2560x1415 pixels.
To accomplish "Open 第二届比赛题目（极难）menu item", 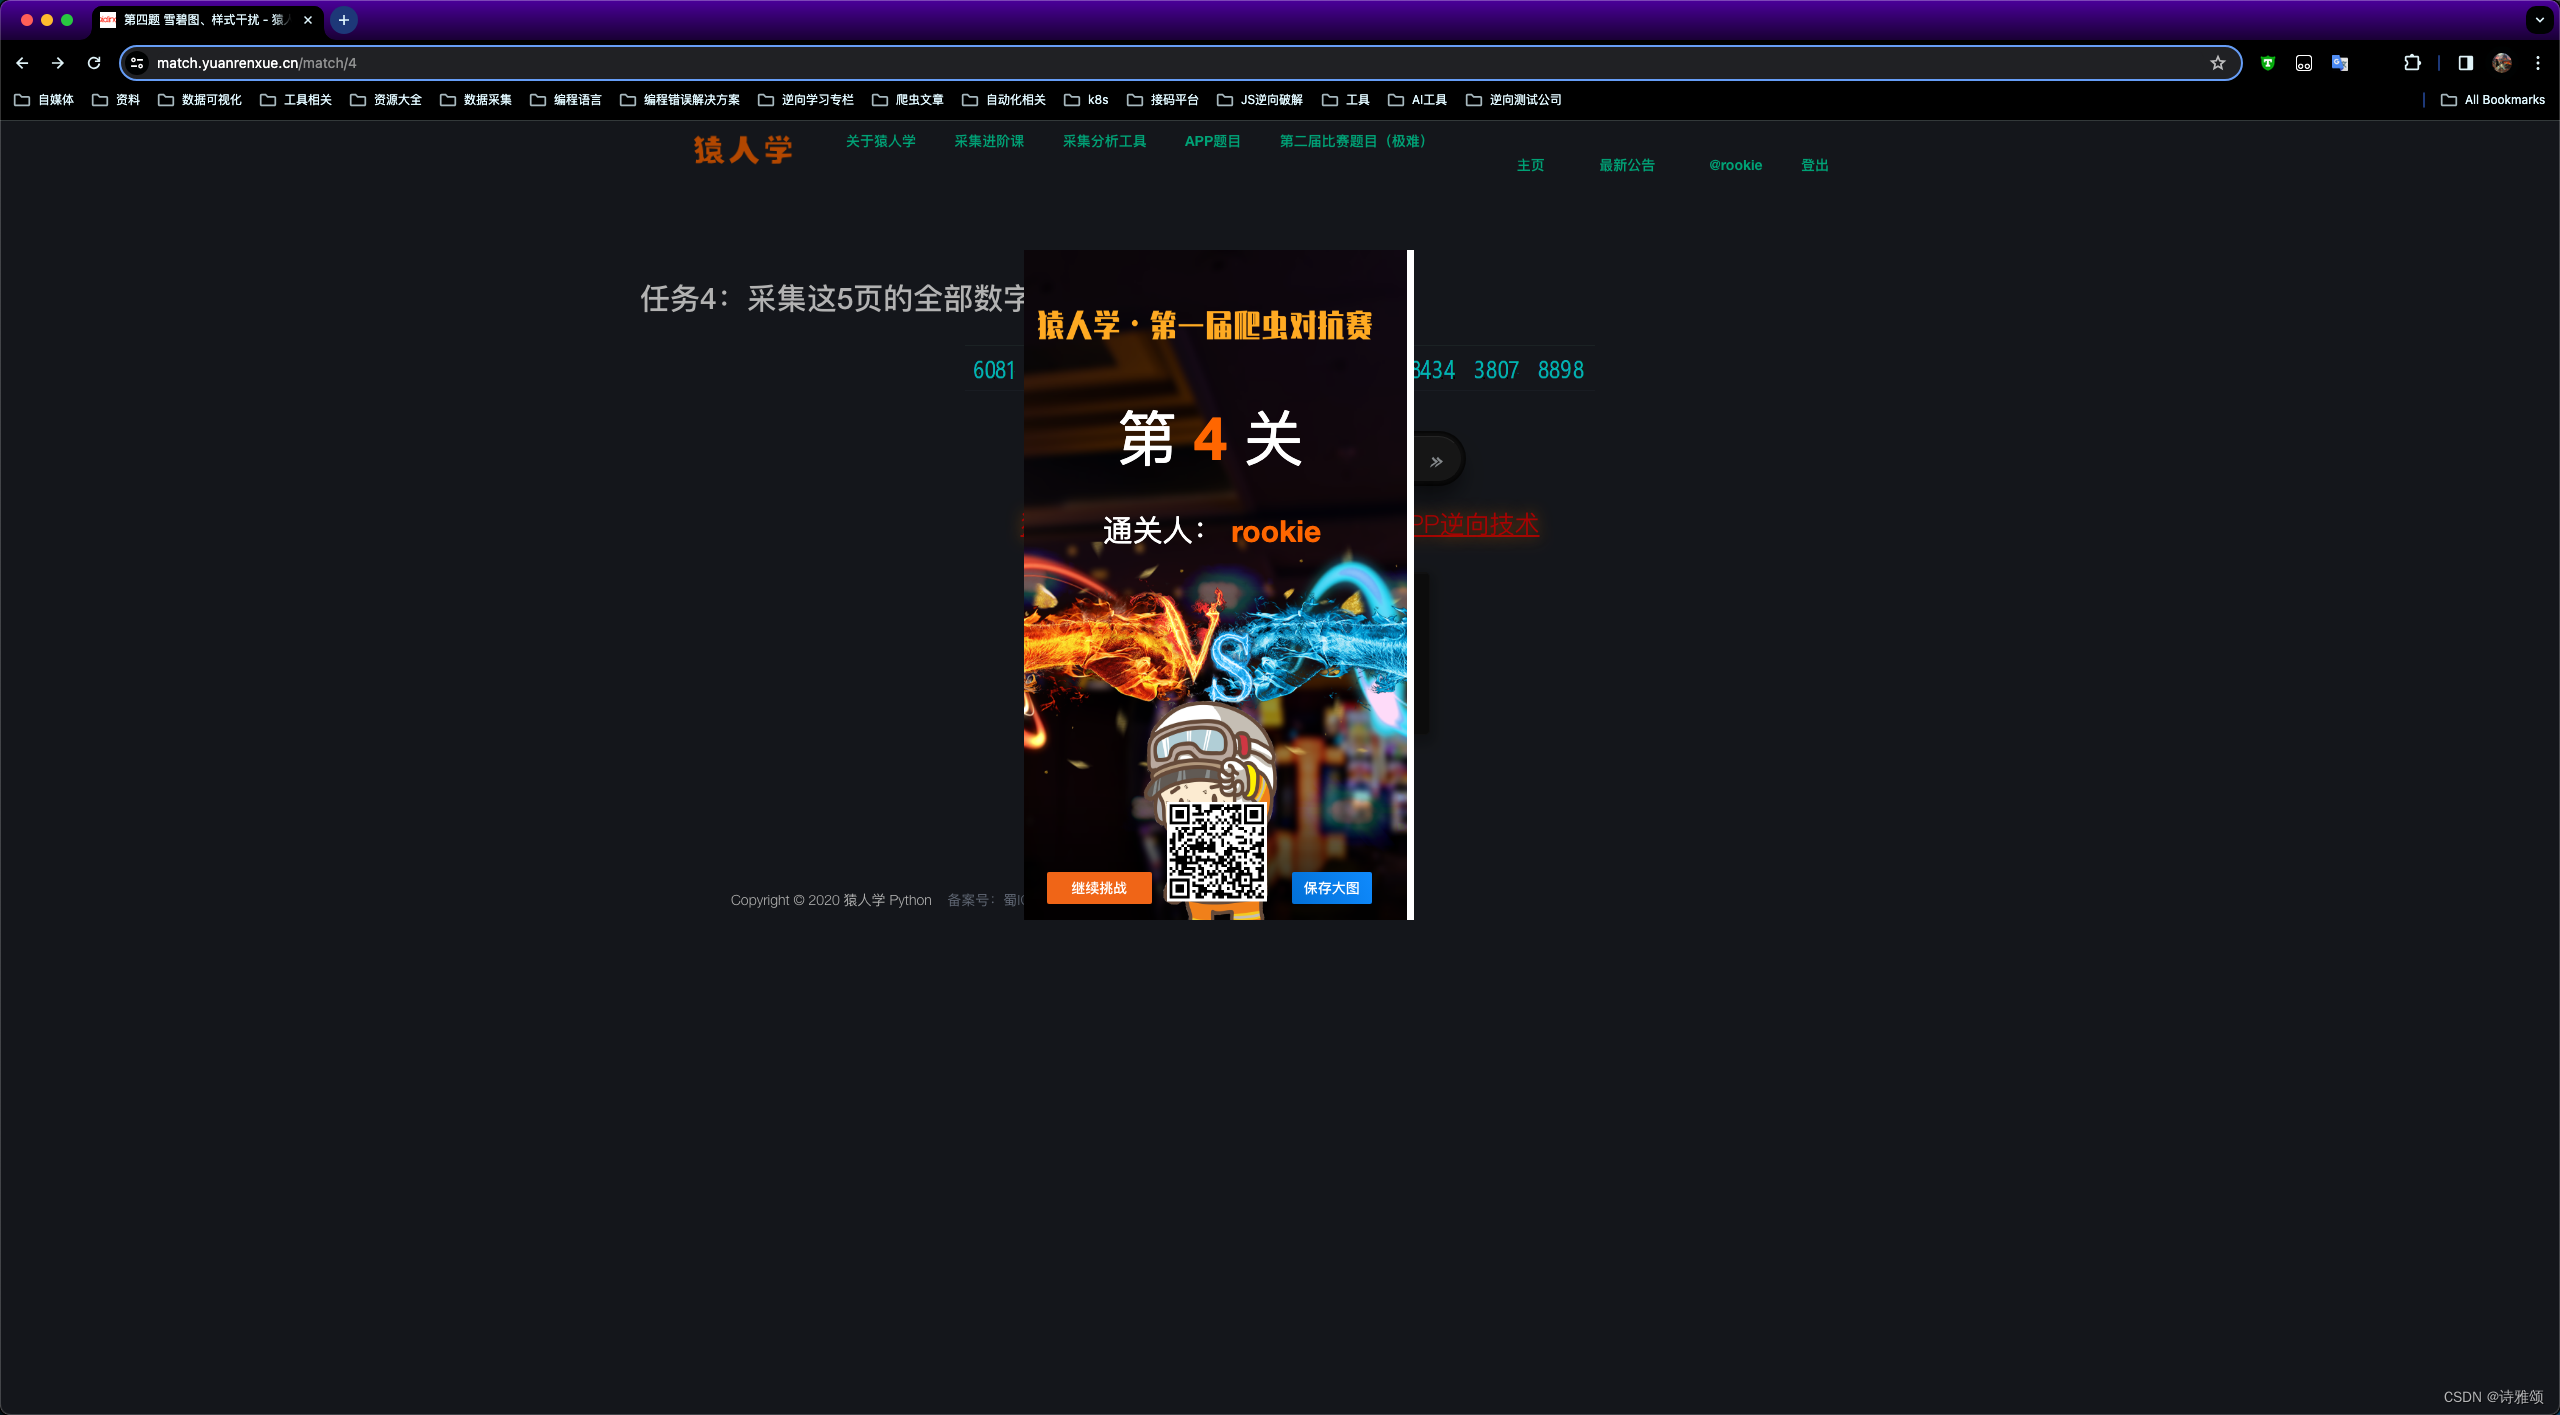I will tap(1353, 141).
